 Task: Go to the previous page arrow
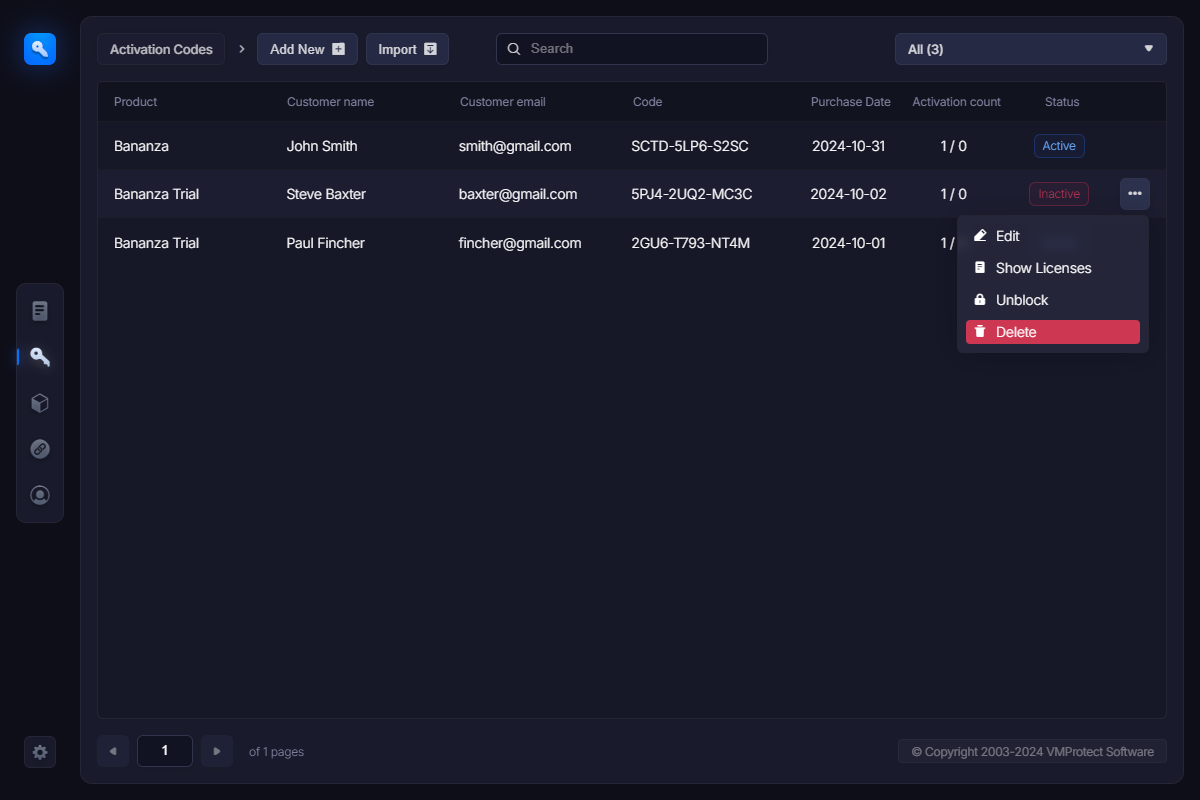(x=113, y=751)
